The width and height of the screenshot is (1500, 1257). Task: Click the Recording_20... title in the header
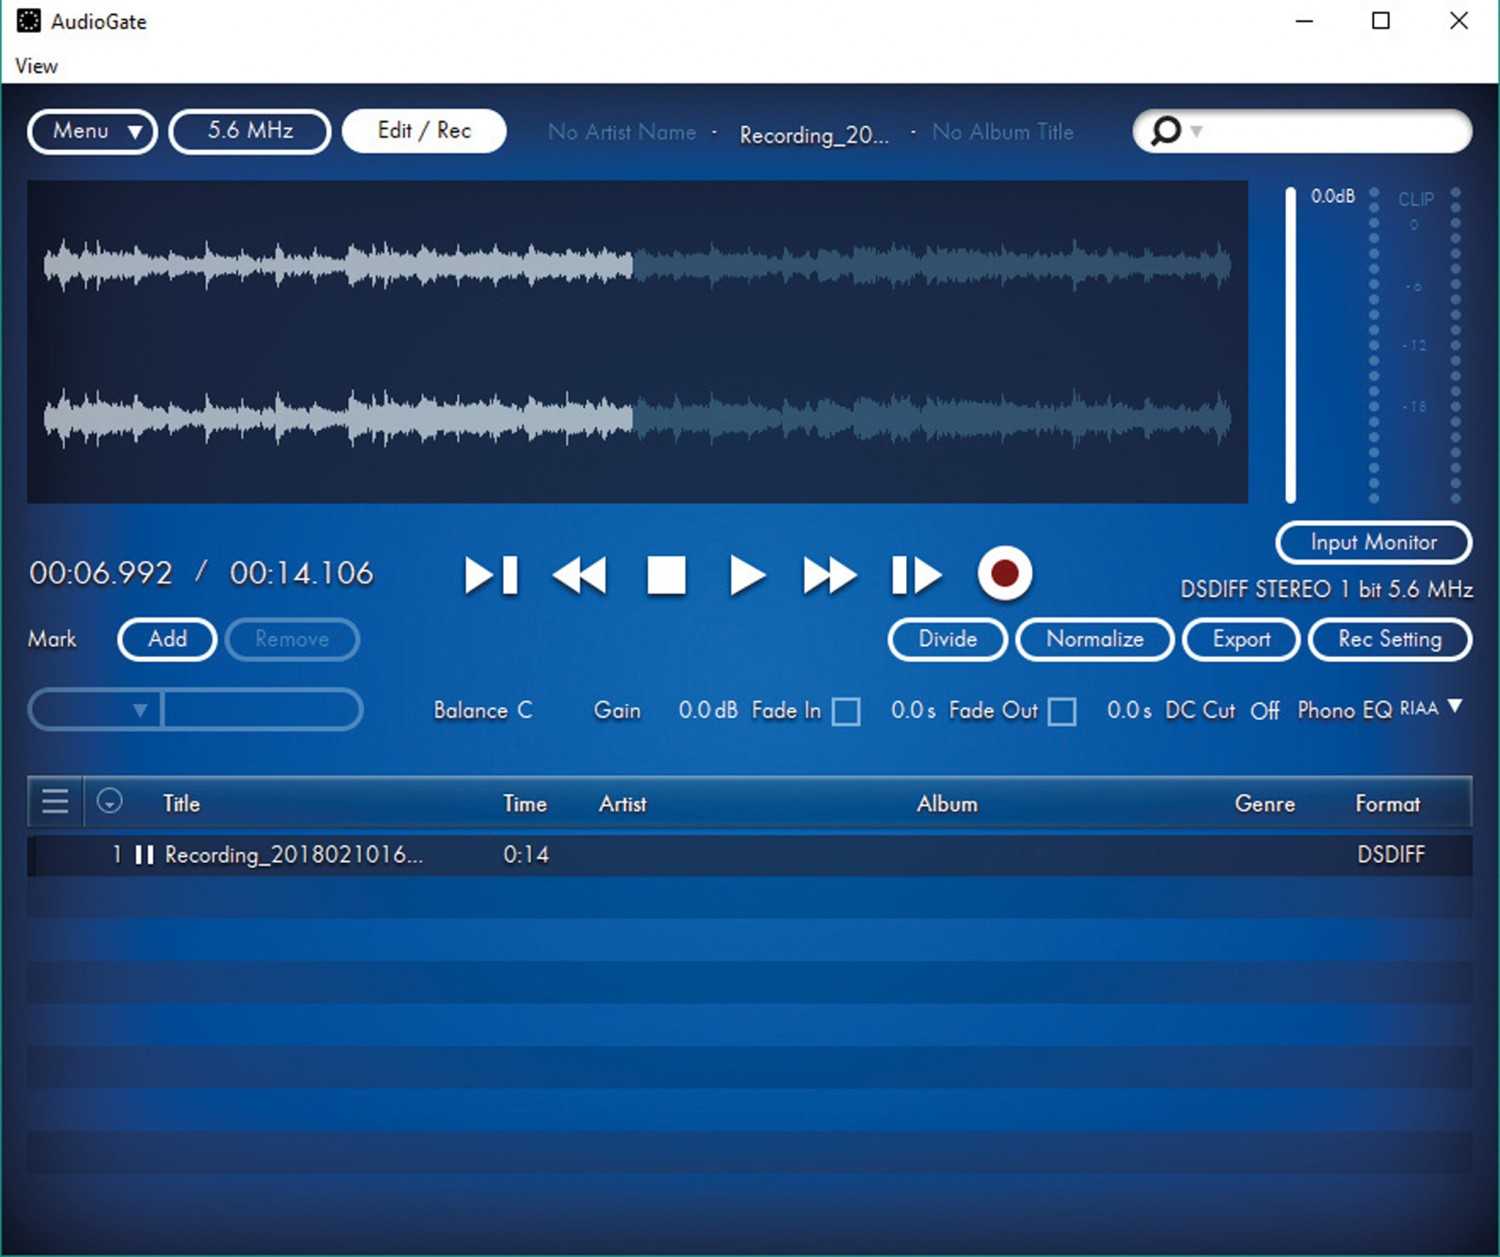(814, 135)
